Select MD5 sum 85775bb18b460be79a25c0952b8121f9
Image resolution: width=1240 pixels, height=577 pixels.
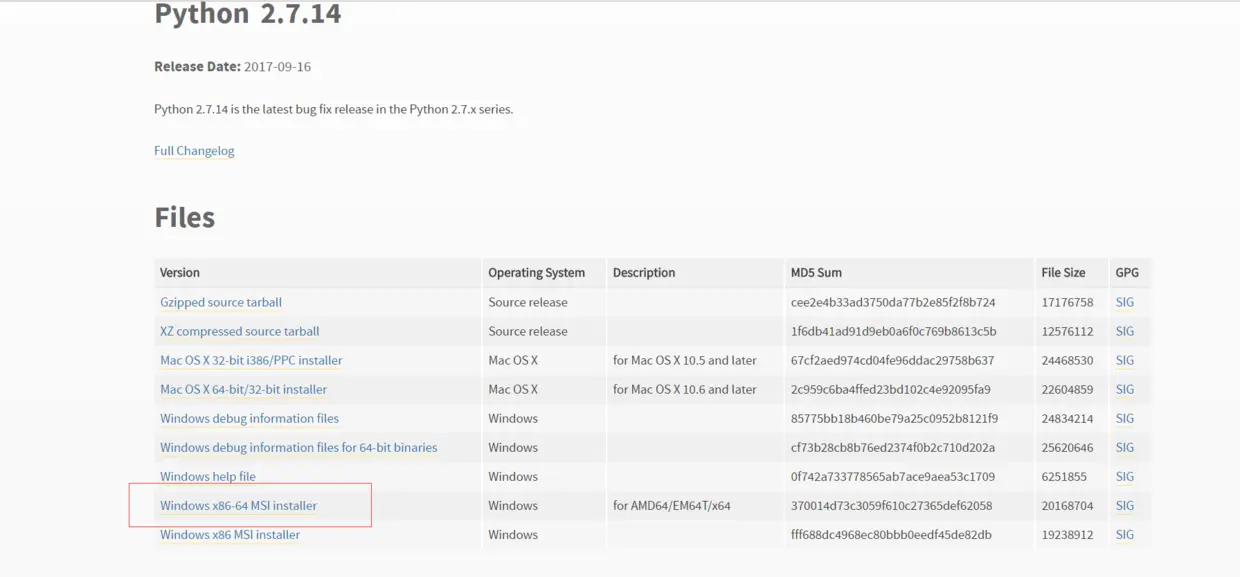(x=894, y=418)
